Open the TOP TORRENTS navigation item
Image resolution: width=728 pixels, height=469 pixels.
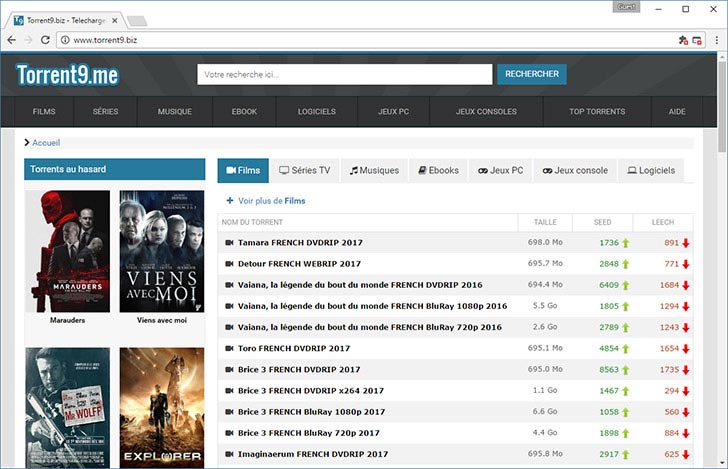pyautogui.click(x=597, y=111)
